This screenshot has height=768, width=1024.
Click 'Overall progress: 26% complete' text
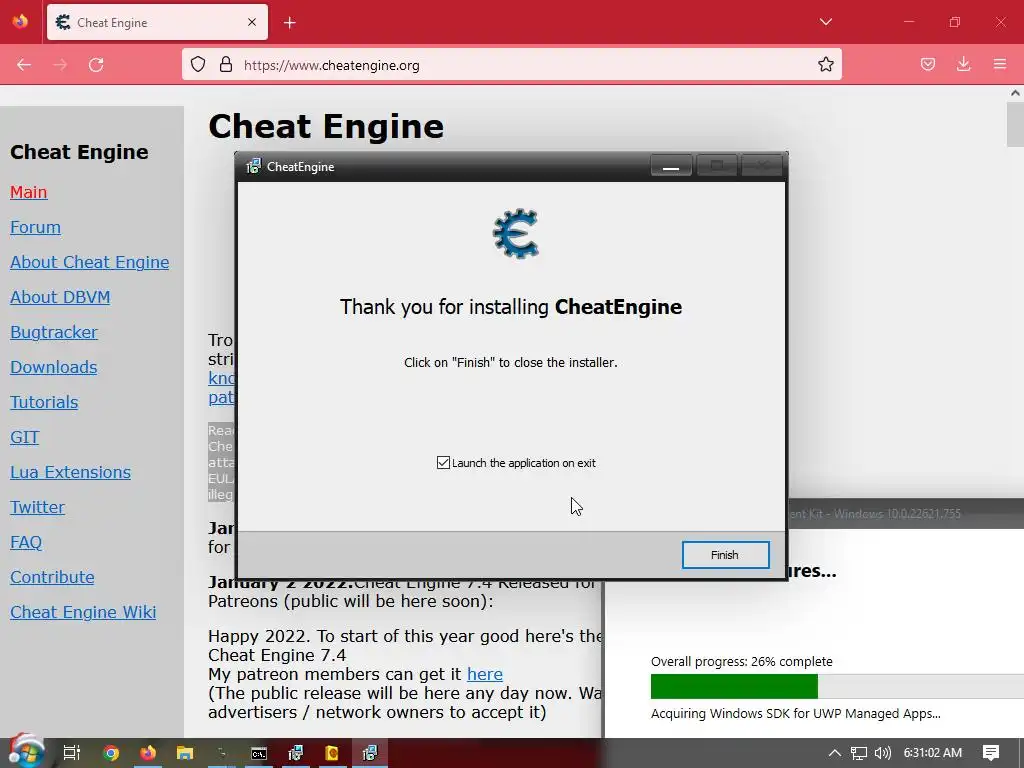pos(741,661)
